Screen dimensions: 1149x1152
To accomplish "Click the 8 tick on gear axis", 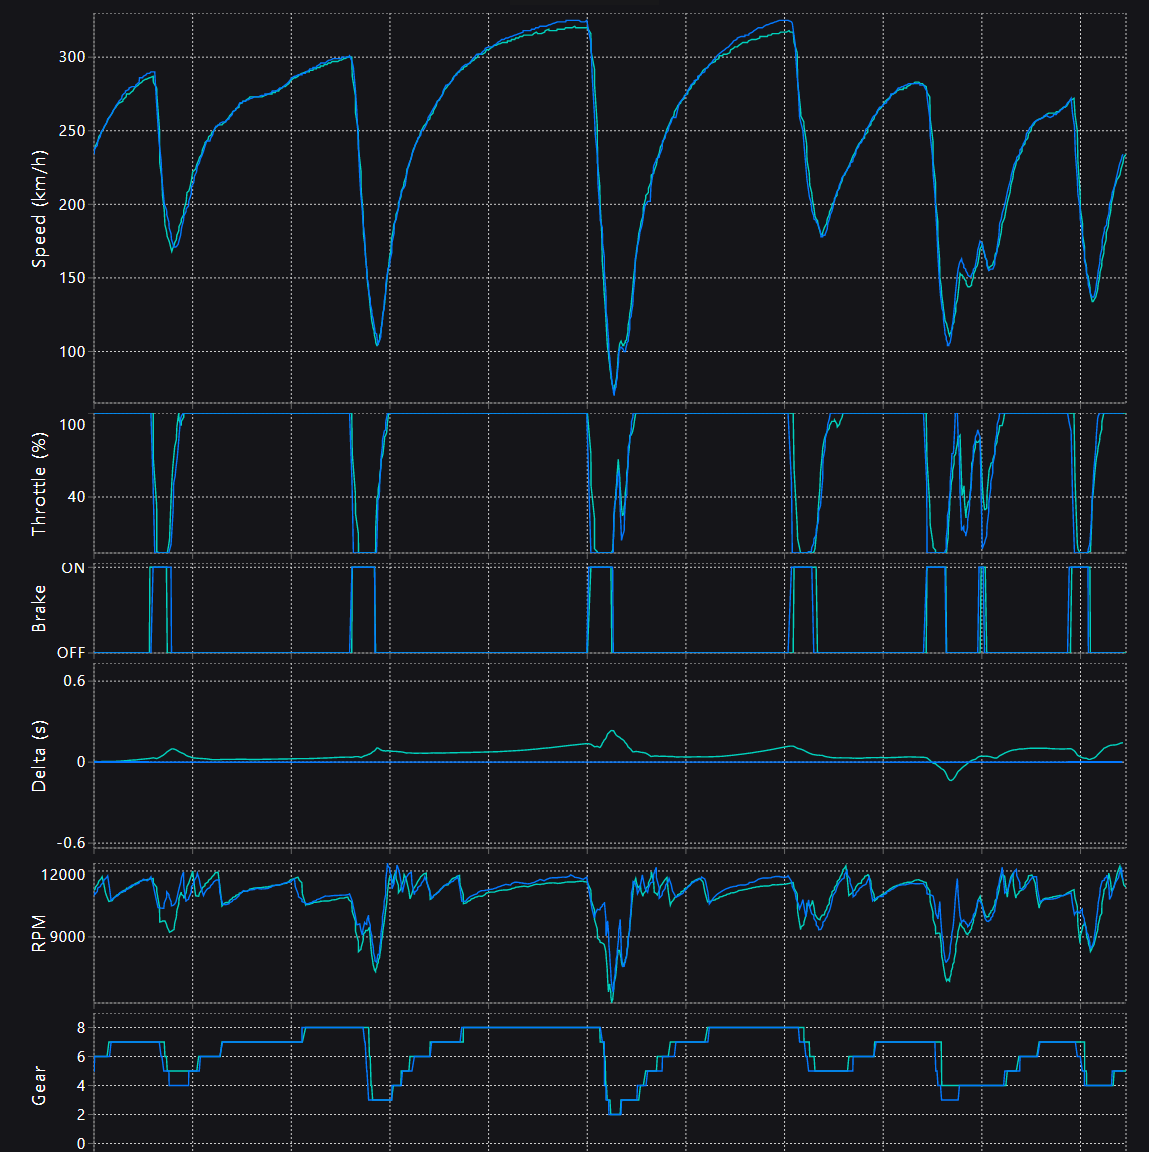I will coord(81,1028).
